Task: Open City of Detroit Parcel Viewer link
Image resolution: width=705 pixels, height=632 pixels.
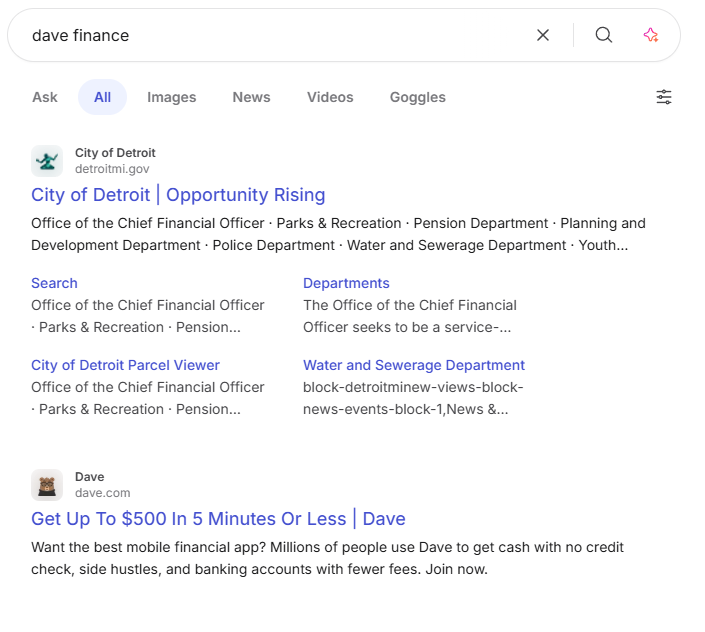Action: pyautogui.click(x=125, y=365)
